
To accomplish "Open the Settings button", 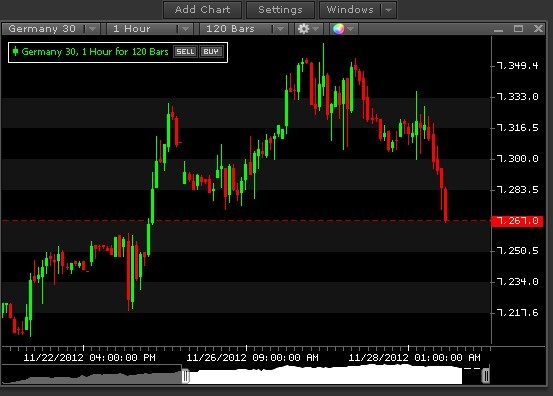I will (280, 10).
